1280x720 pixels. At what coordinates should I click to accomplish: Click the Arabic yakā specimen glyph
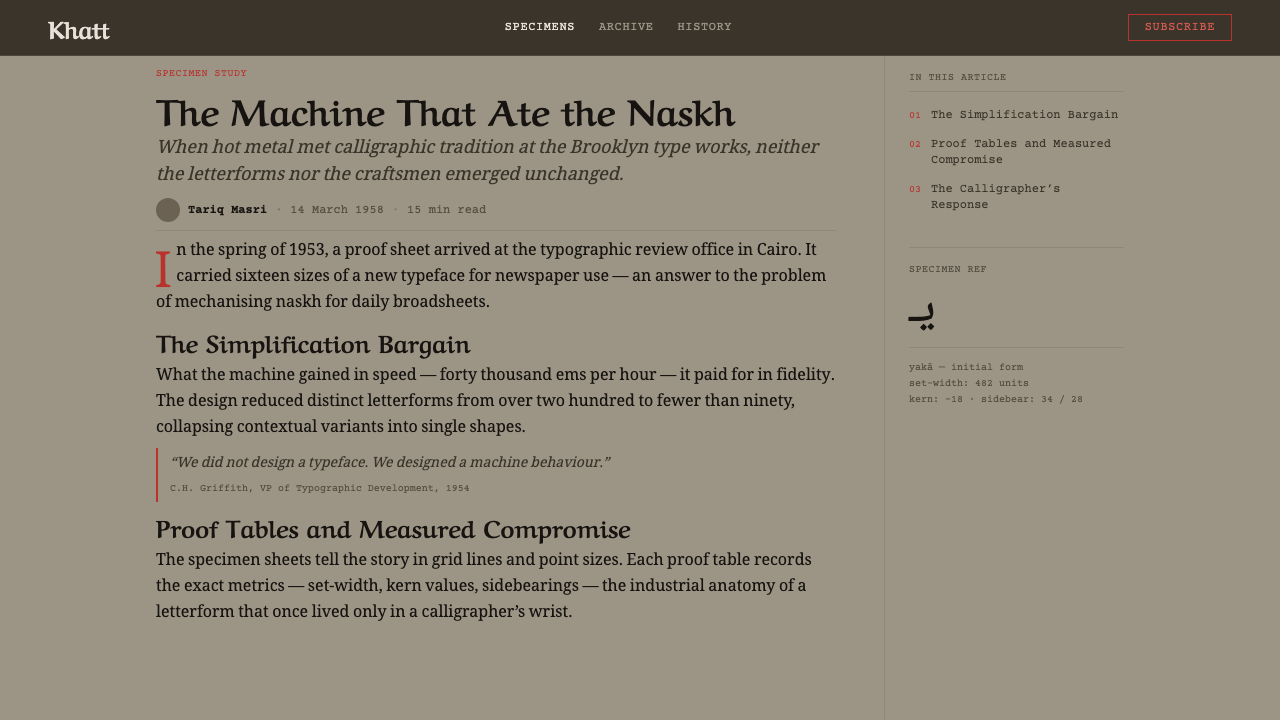tap(921, 315)
